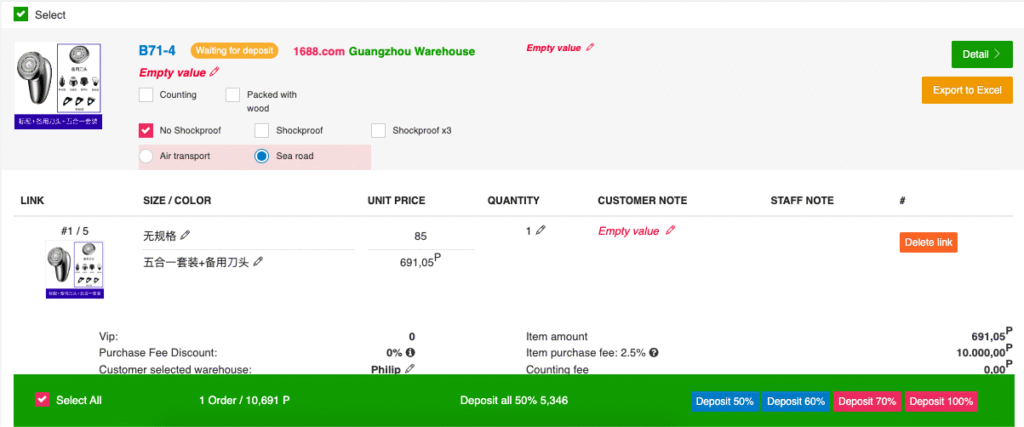Open the B71-4 order link
The width and height of the screenshot is (1024, 427).
[x=157, y=50]
